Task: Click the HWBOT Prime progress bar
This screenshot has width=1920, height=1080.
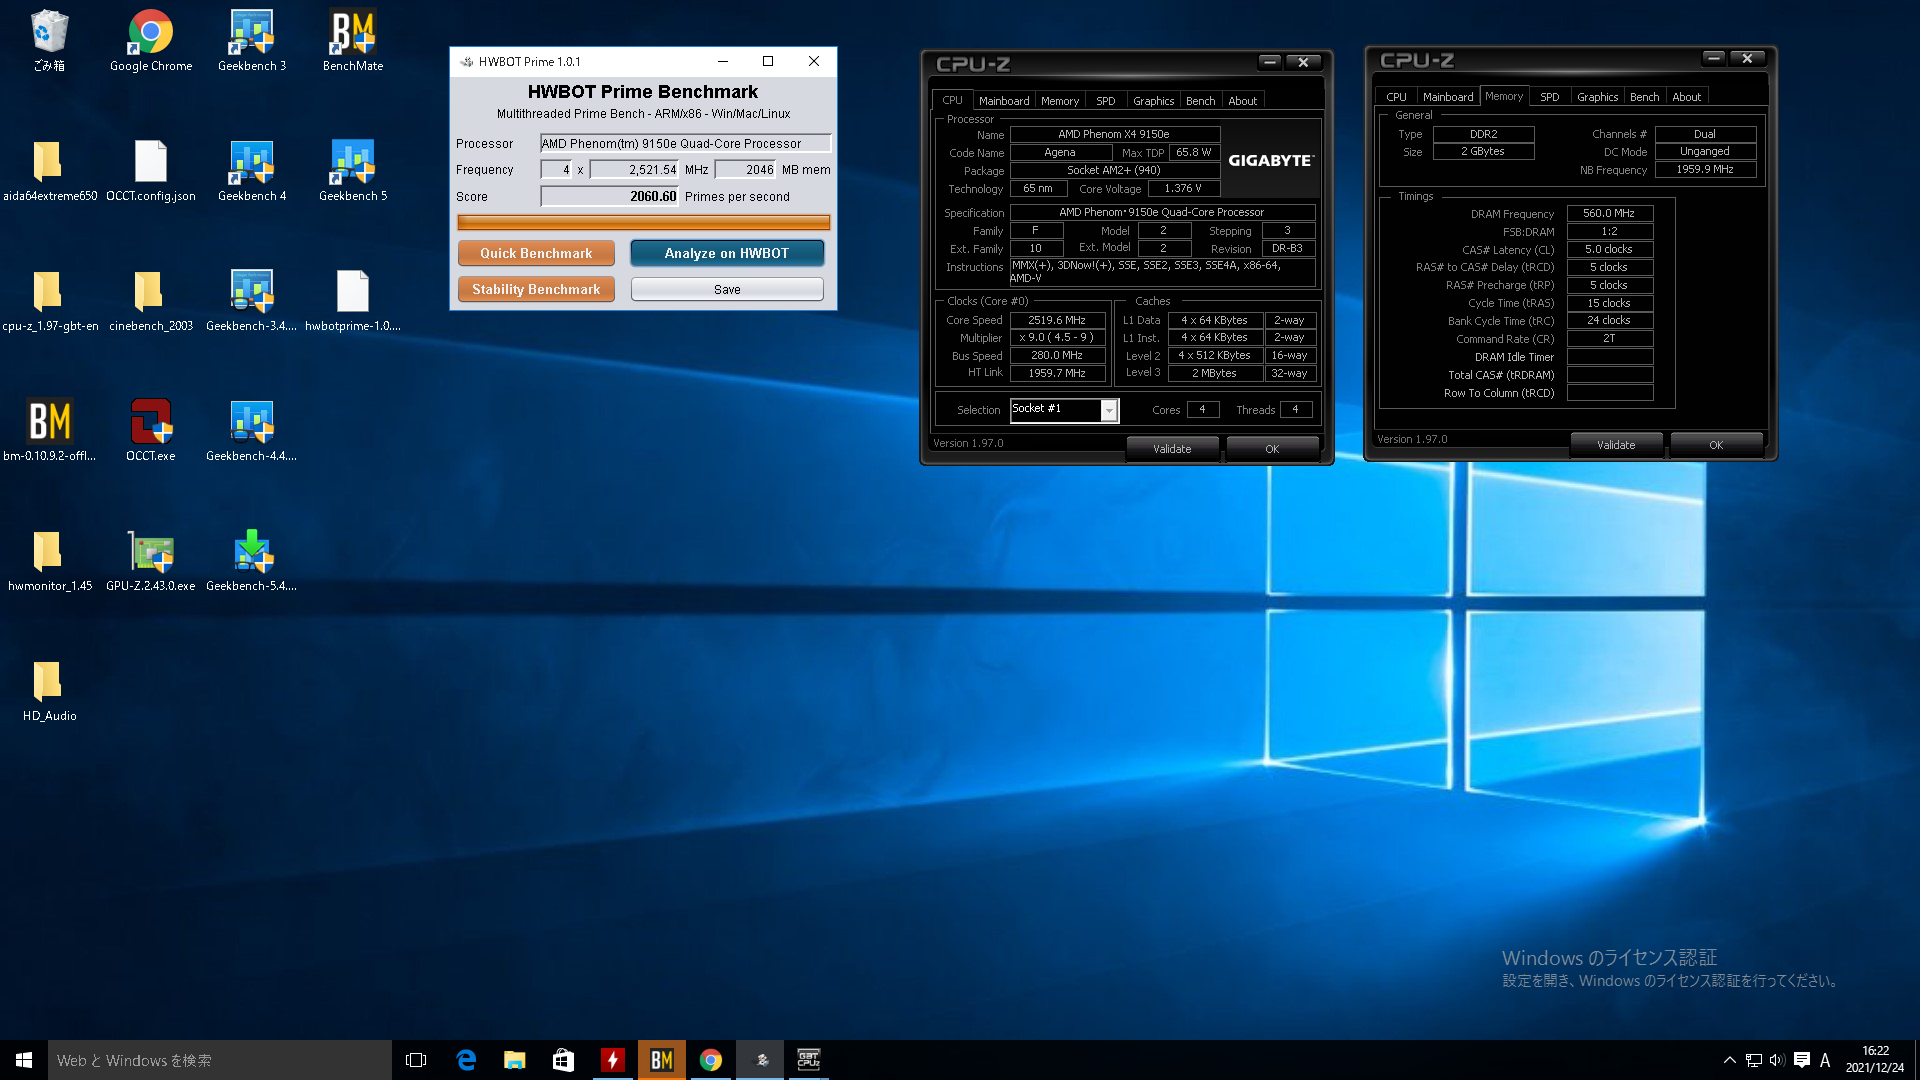Action: pos(643,222)
